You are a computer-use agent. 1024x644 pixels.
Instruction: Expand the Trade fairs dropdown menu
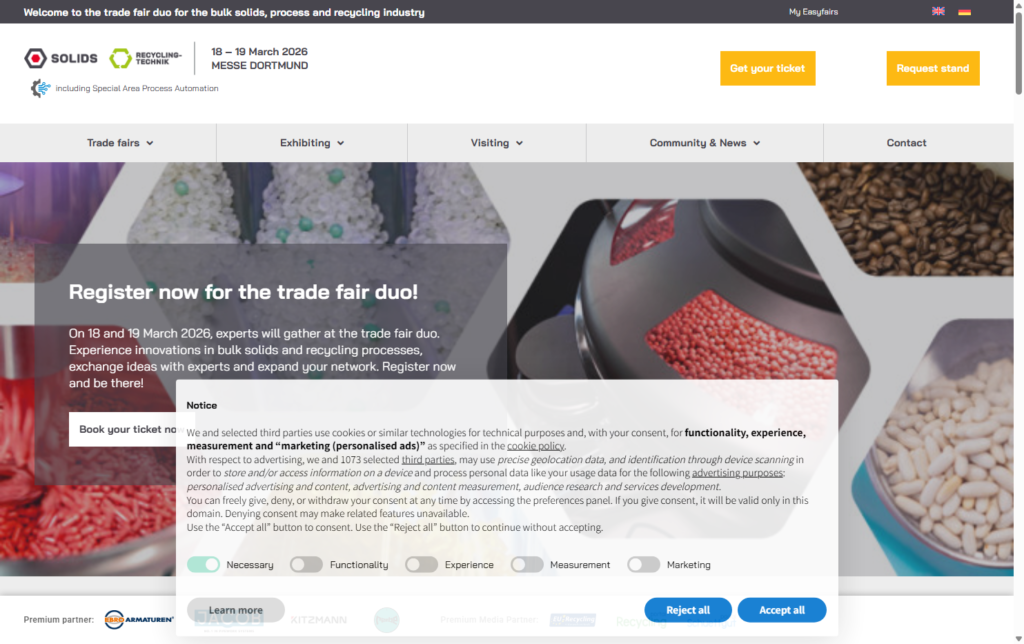coord(120,142)
